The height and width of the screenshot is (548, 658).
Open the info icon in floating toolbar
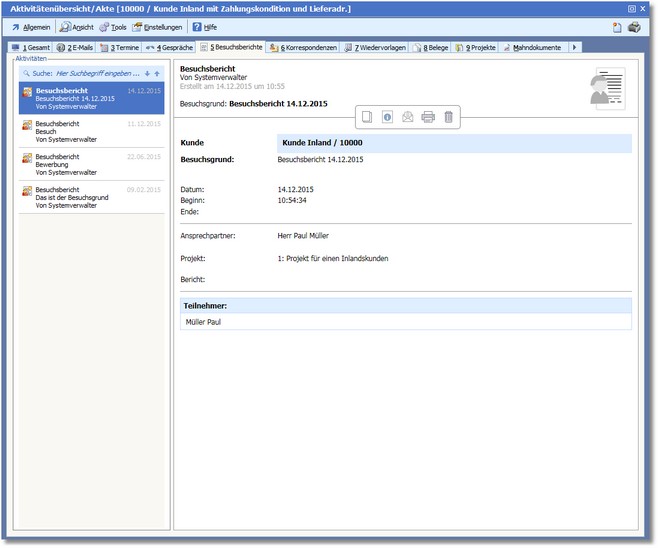click(x=387, y=117)
